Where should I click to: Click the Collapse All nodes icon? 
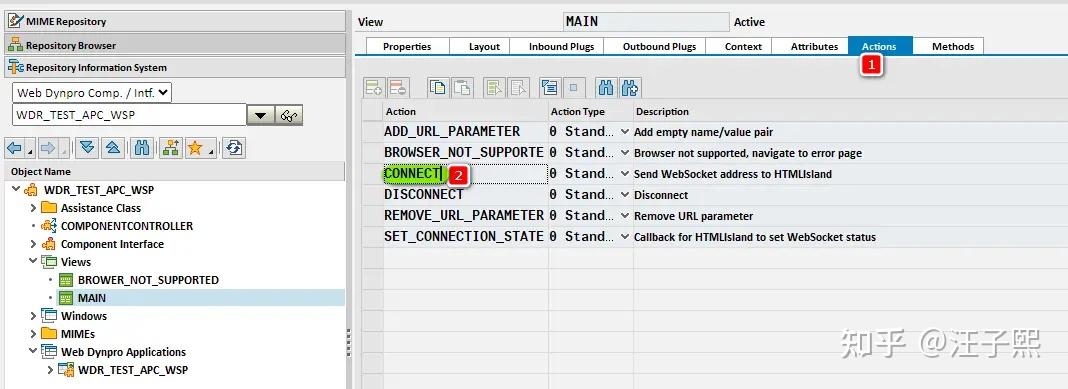pyautogui.click(x=113, y=148)
